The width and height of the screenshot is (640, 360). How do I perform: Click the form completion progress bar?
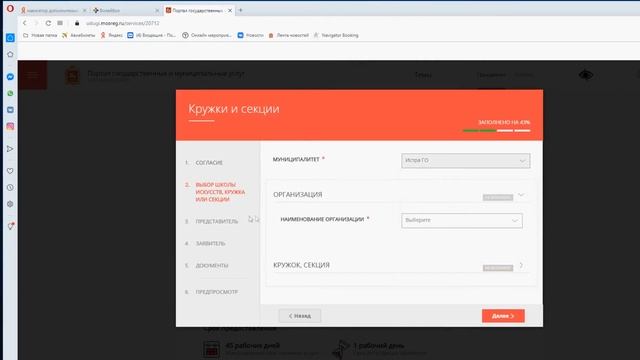[x=496, y=131]
